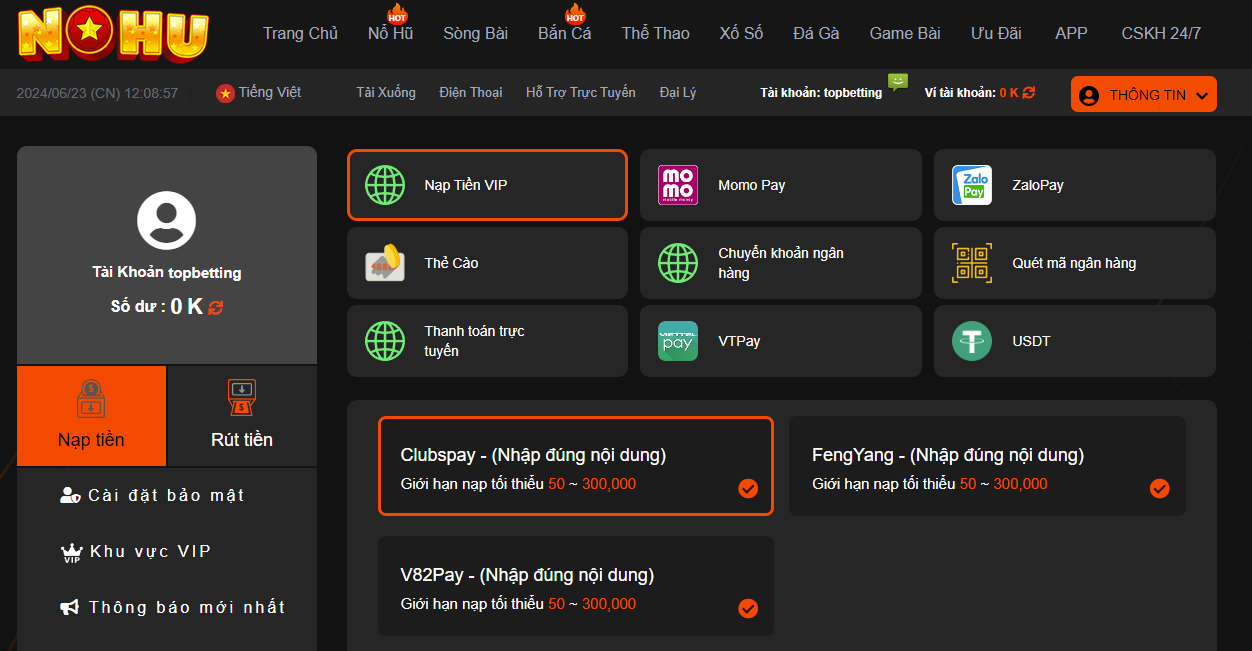Click the Rút tiền withdraw icon
This screenshot has height=651, width=1252.
tap(242, 399)
